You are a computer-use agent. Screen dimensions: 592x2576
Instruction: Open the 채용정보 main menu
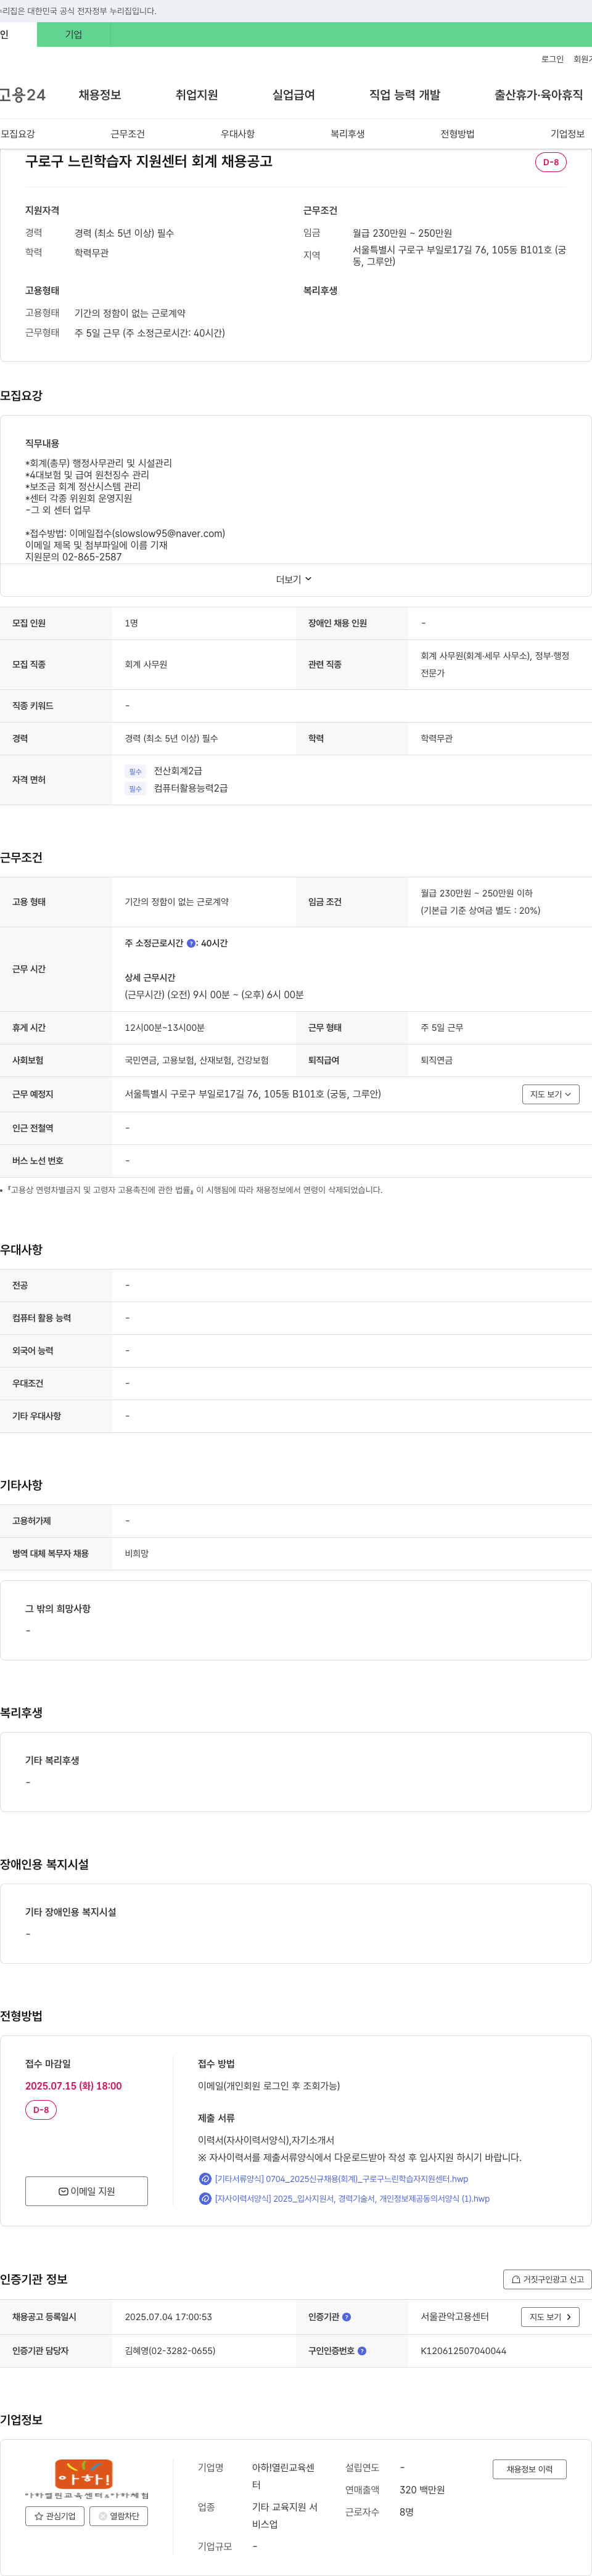[x=100, y=95]
